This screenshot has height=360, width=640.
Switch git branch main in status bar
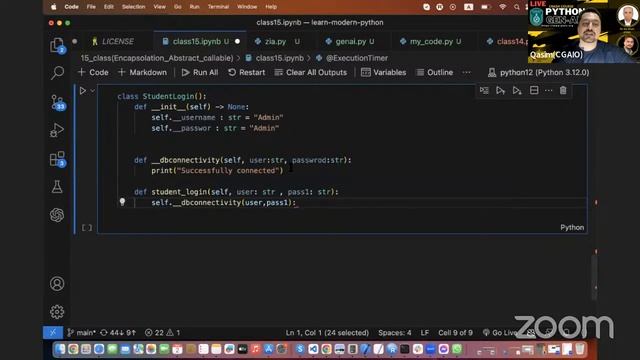click(81, 333)
